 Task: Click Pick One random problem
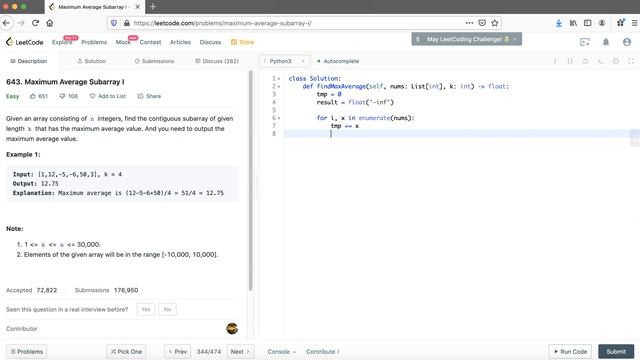(126, 351)
